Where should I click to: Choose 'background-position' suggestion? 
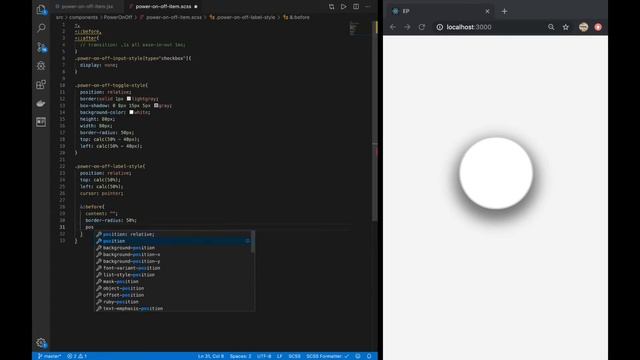click(x=173, y=248)
